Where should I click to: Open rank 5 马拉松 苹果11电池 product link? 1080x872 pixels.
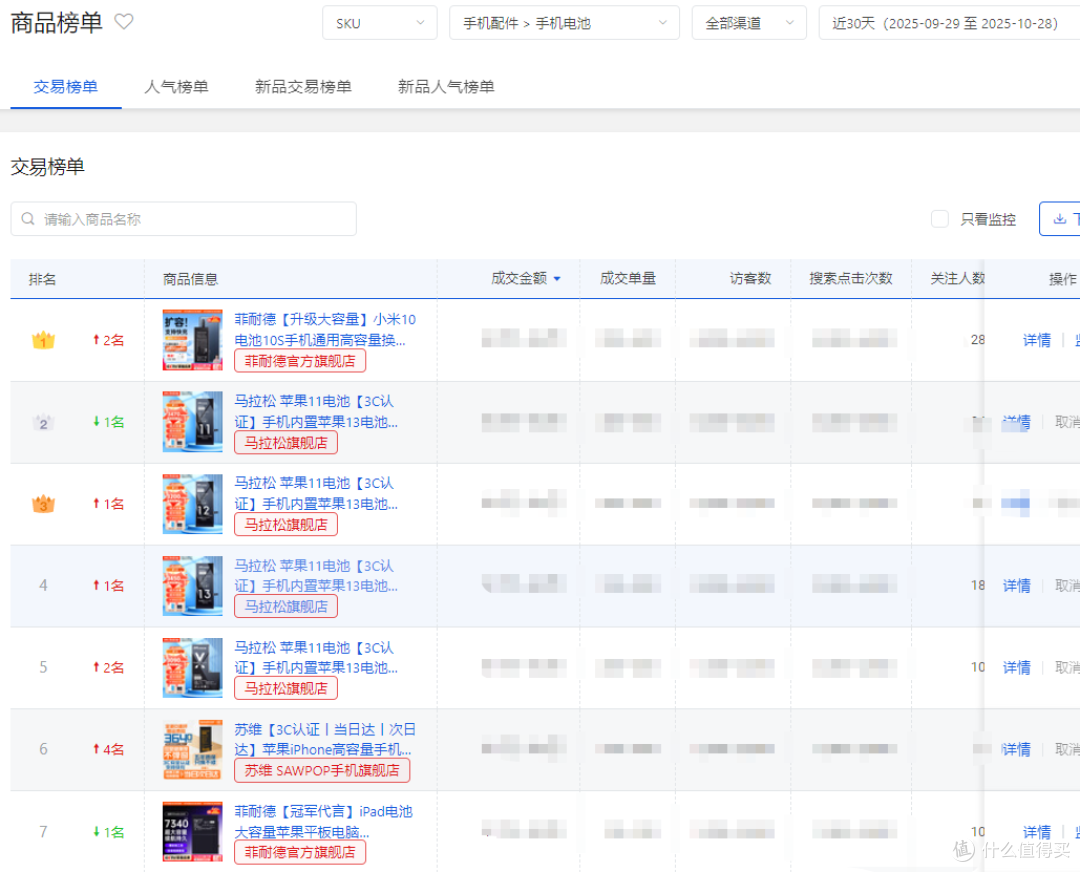point(316,657)
